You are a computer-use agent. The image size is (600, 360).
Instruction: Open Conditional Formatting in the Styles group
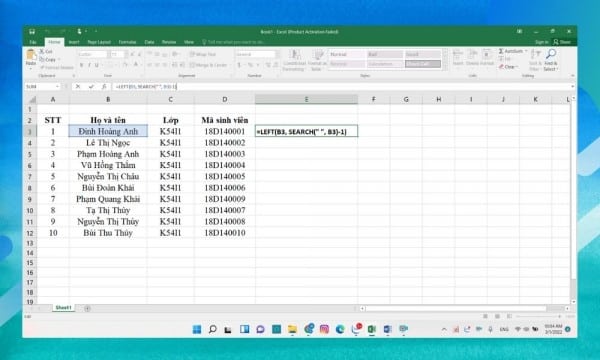pyautogui.click(x=294, y=60)
